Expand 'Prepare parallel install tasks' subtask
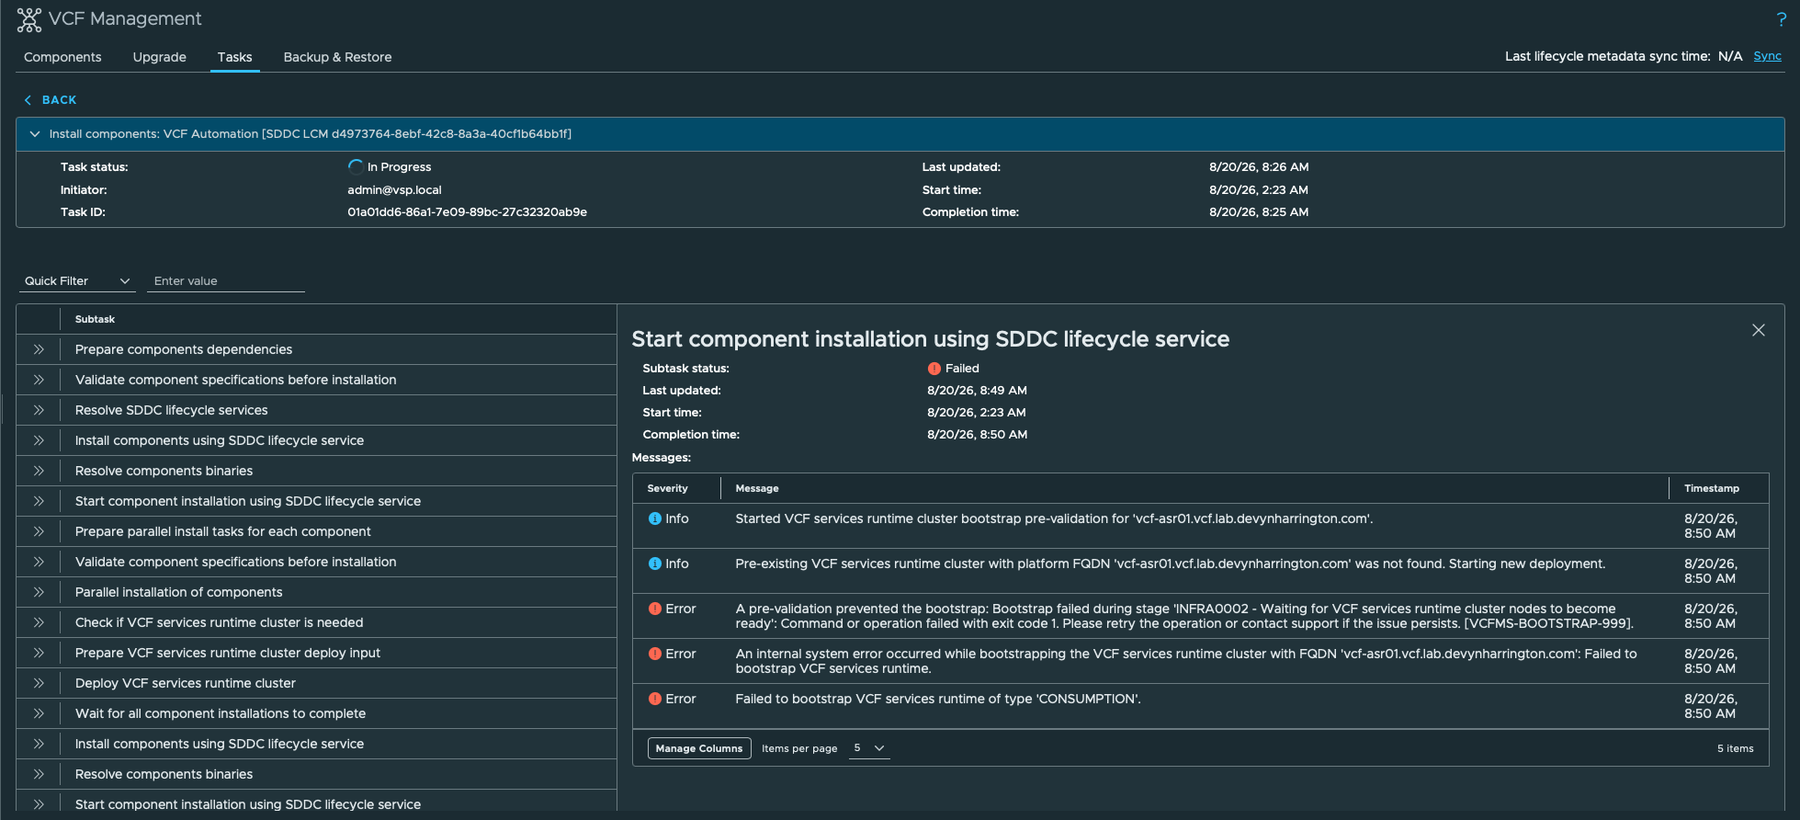 38,531
